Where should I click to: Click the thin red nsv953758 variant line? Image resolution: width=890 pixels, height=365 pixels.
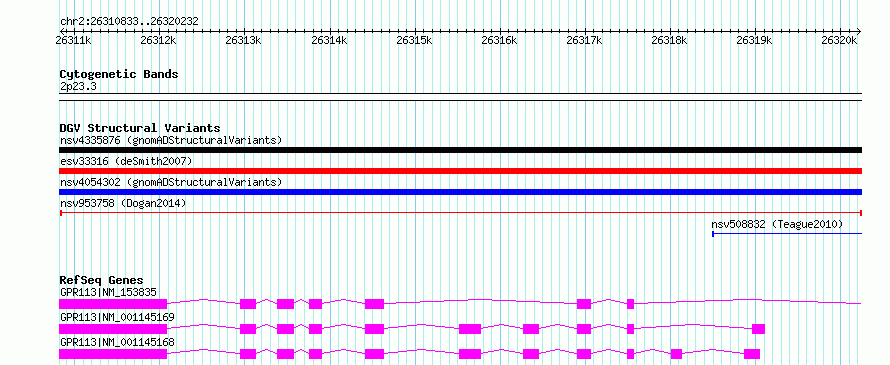click(x=460, y=213)
